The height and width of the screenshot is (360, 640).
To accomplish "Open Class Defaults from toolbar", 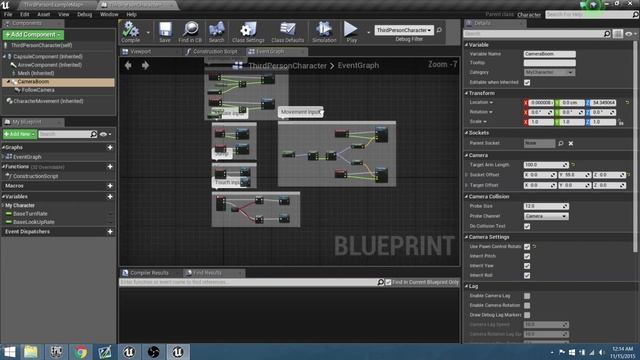I will (287, 31).
